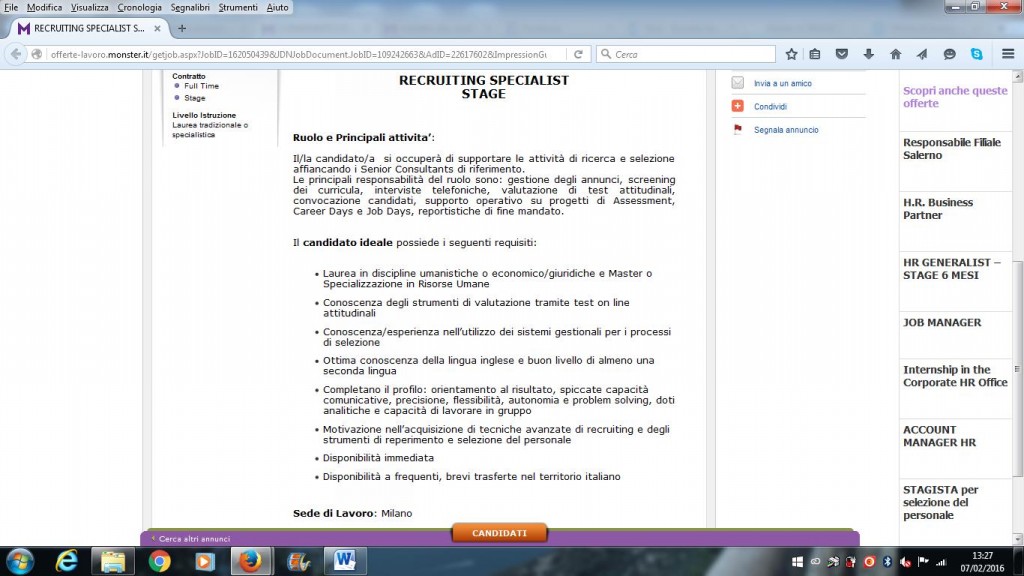Click the Cerca altri annunci link

(194, 539)
